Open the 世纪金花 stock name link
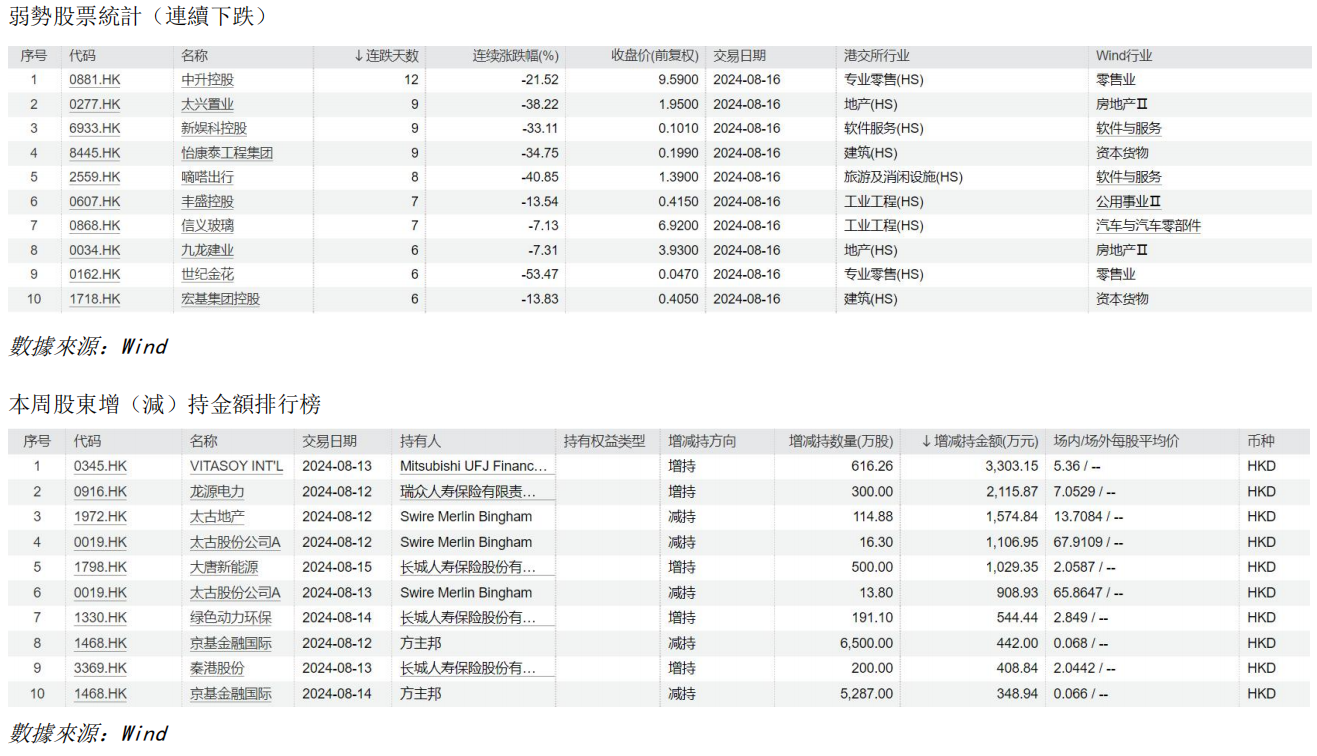Screen dimensions: 1317x756 click(207, 274)
